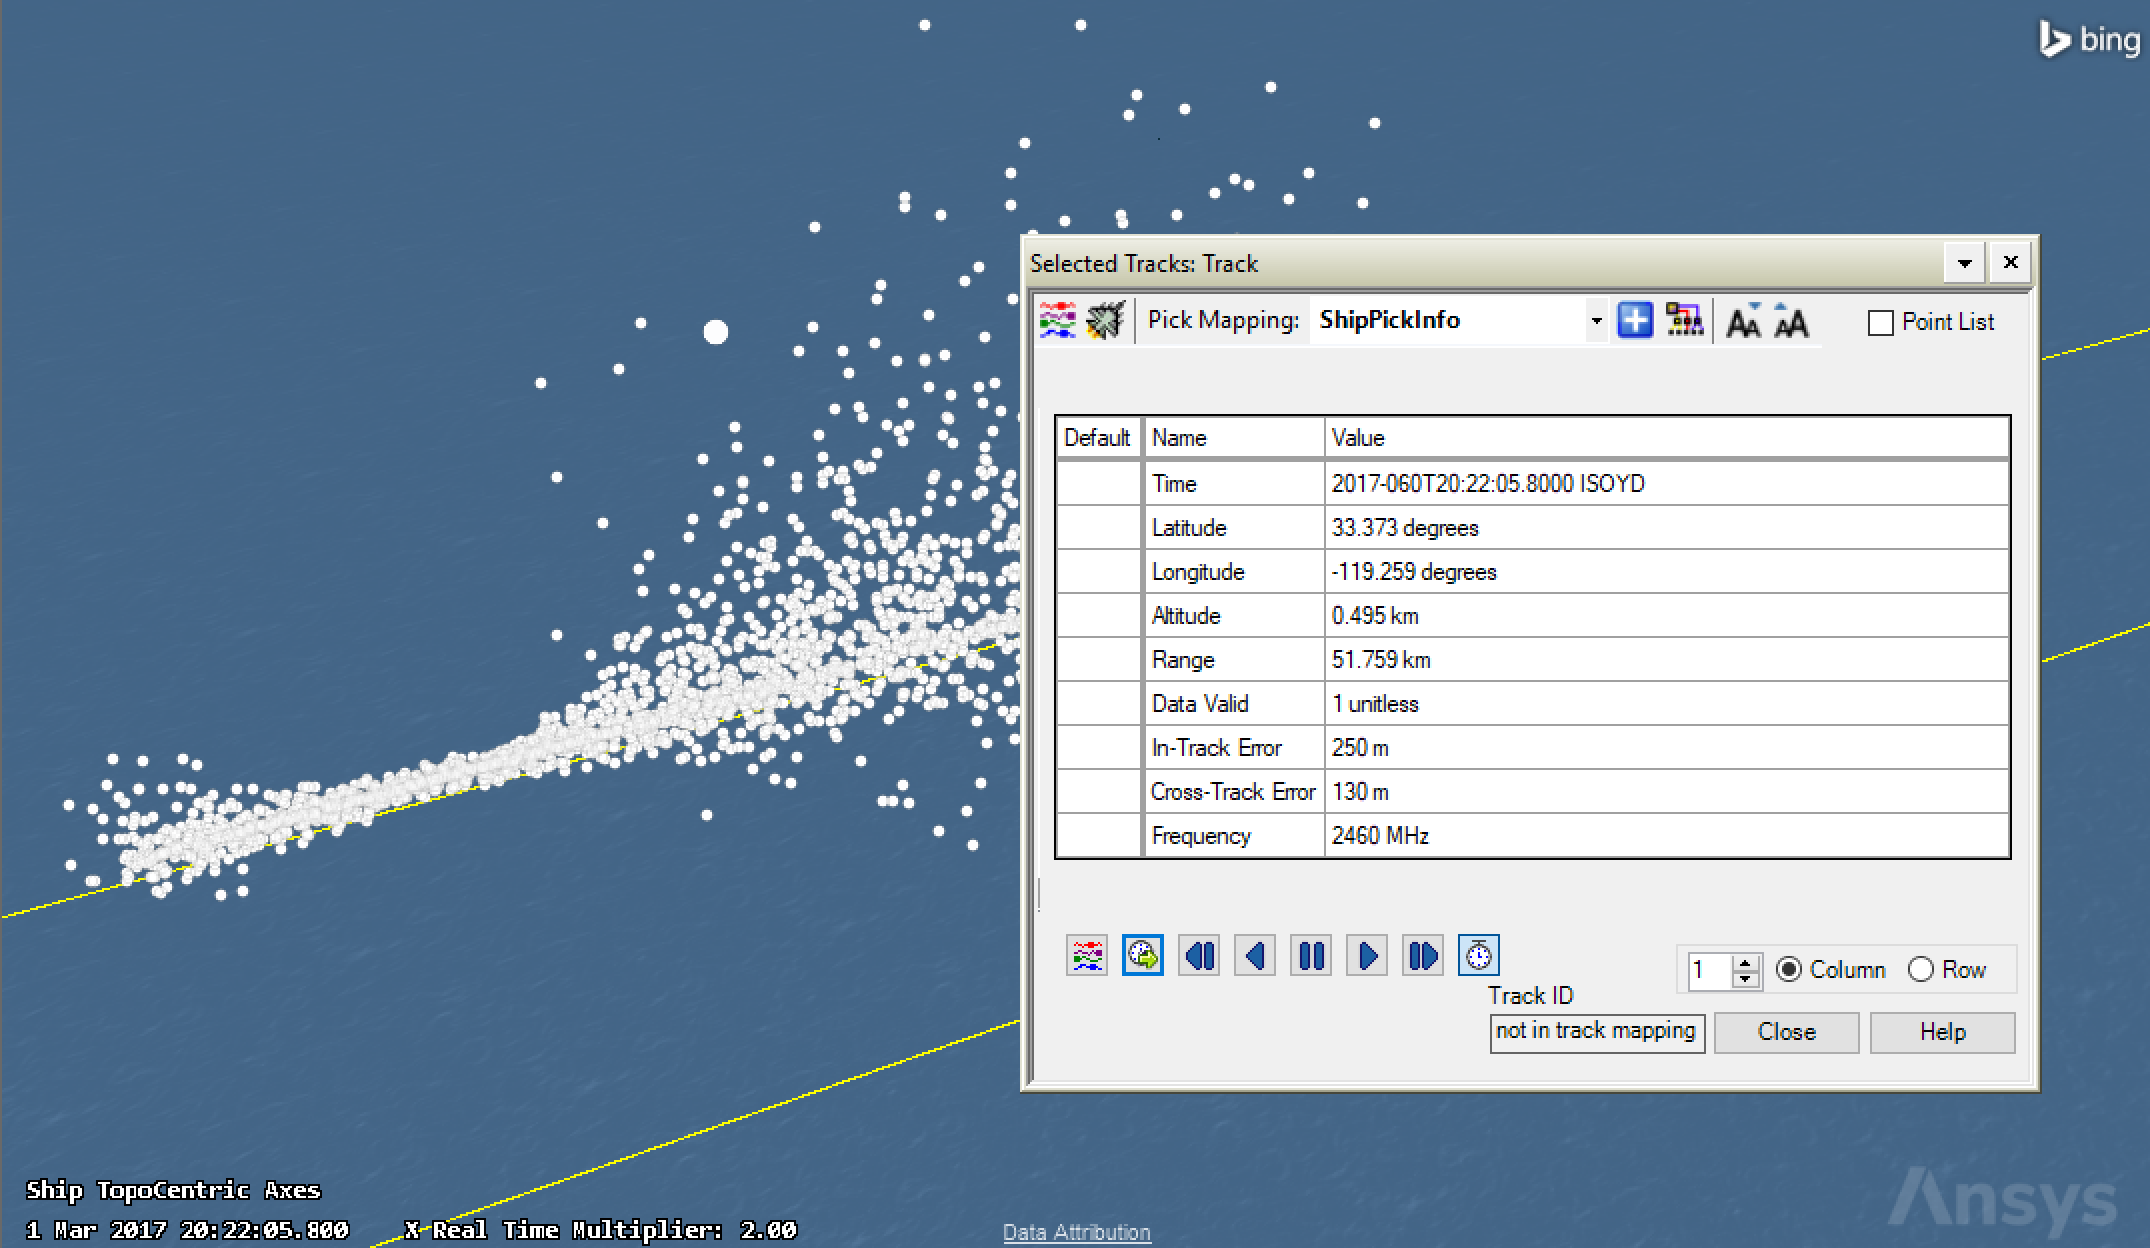Step forward to the next point
Screen dimensions: 2150x1248
pos(1367,956)
